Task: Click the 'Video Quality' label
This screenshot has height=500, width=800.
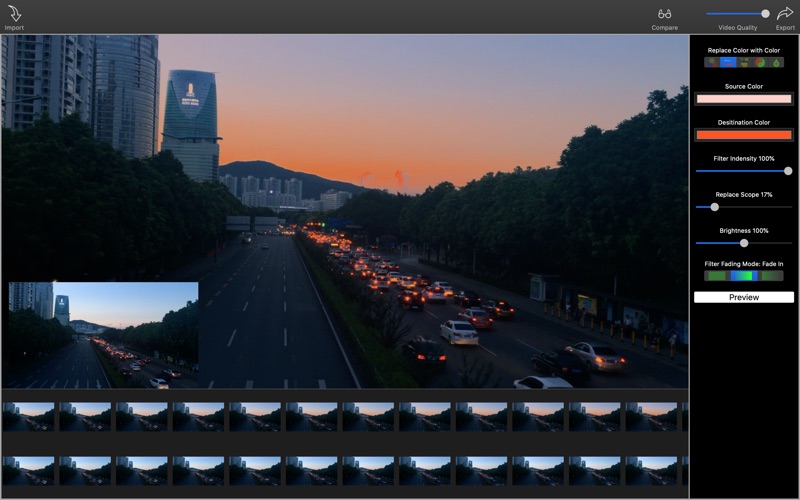Action: click(x=738, y=28)
